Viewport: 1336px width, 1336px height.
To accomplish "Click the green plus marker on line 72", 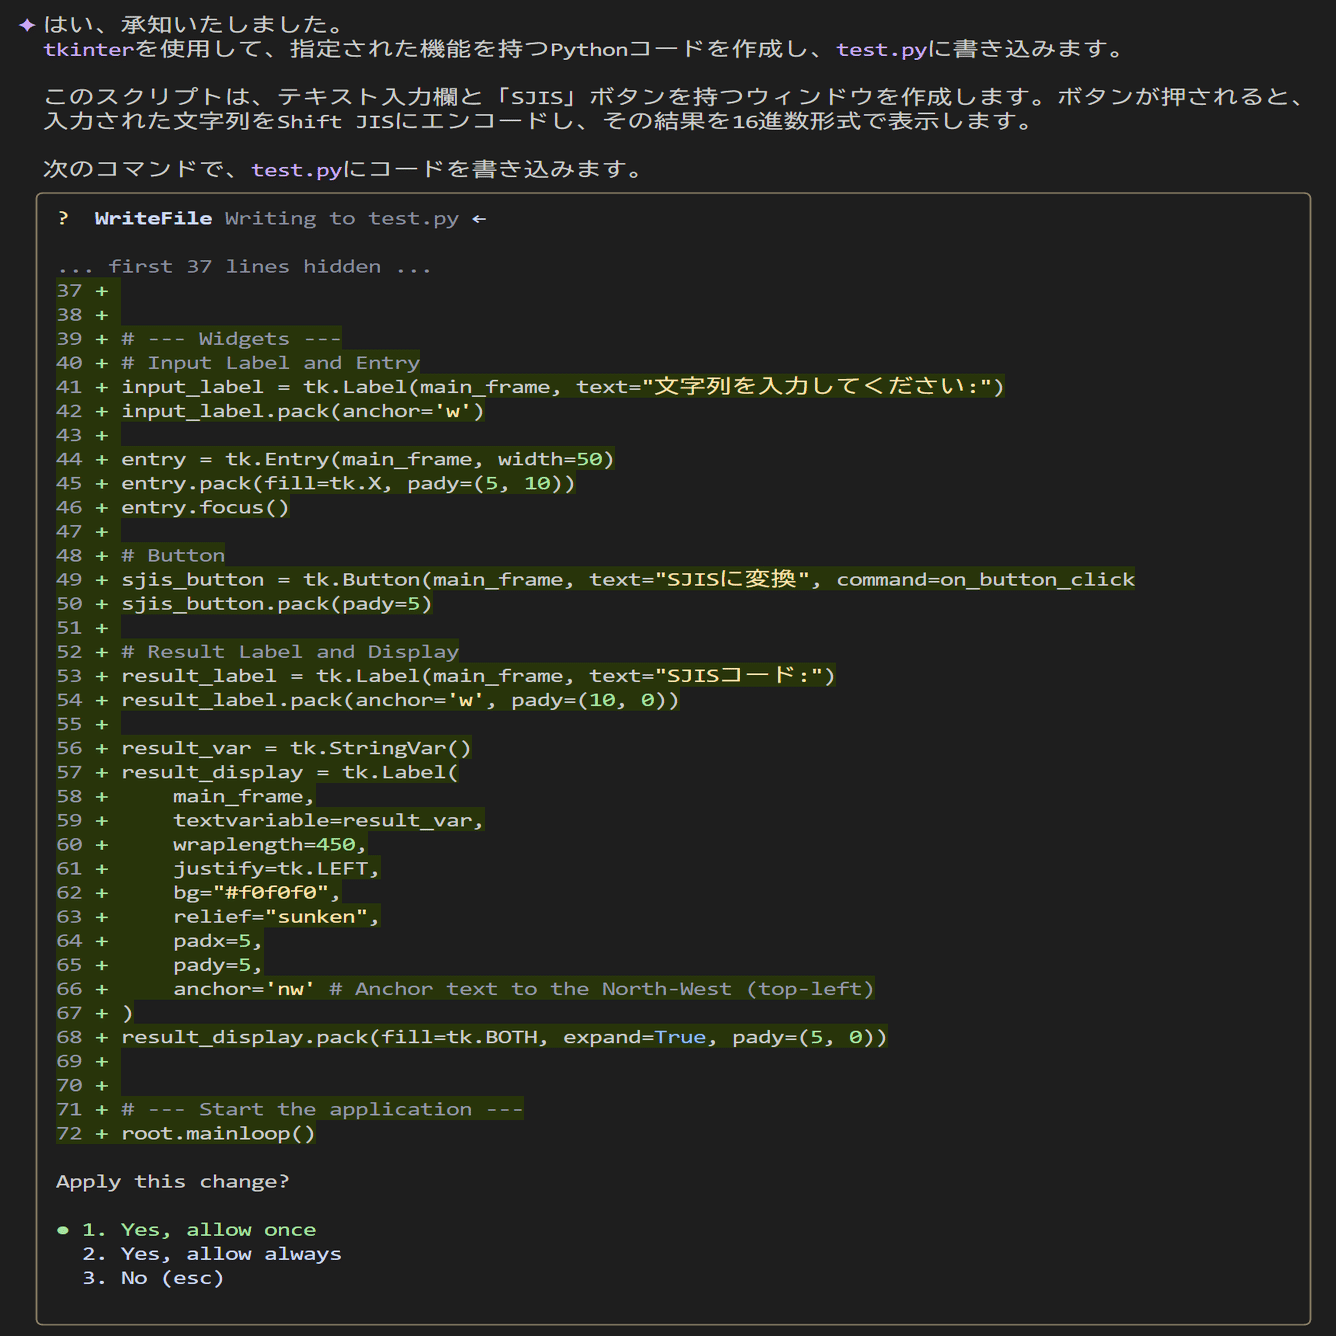I will 100,1133.
